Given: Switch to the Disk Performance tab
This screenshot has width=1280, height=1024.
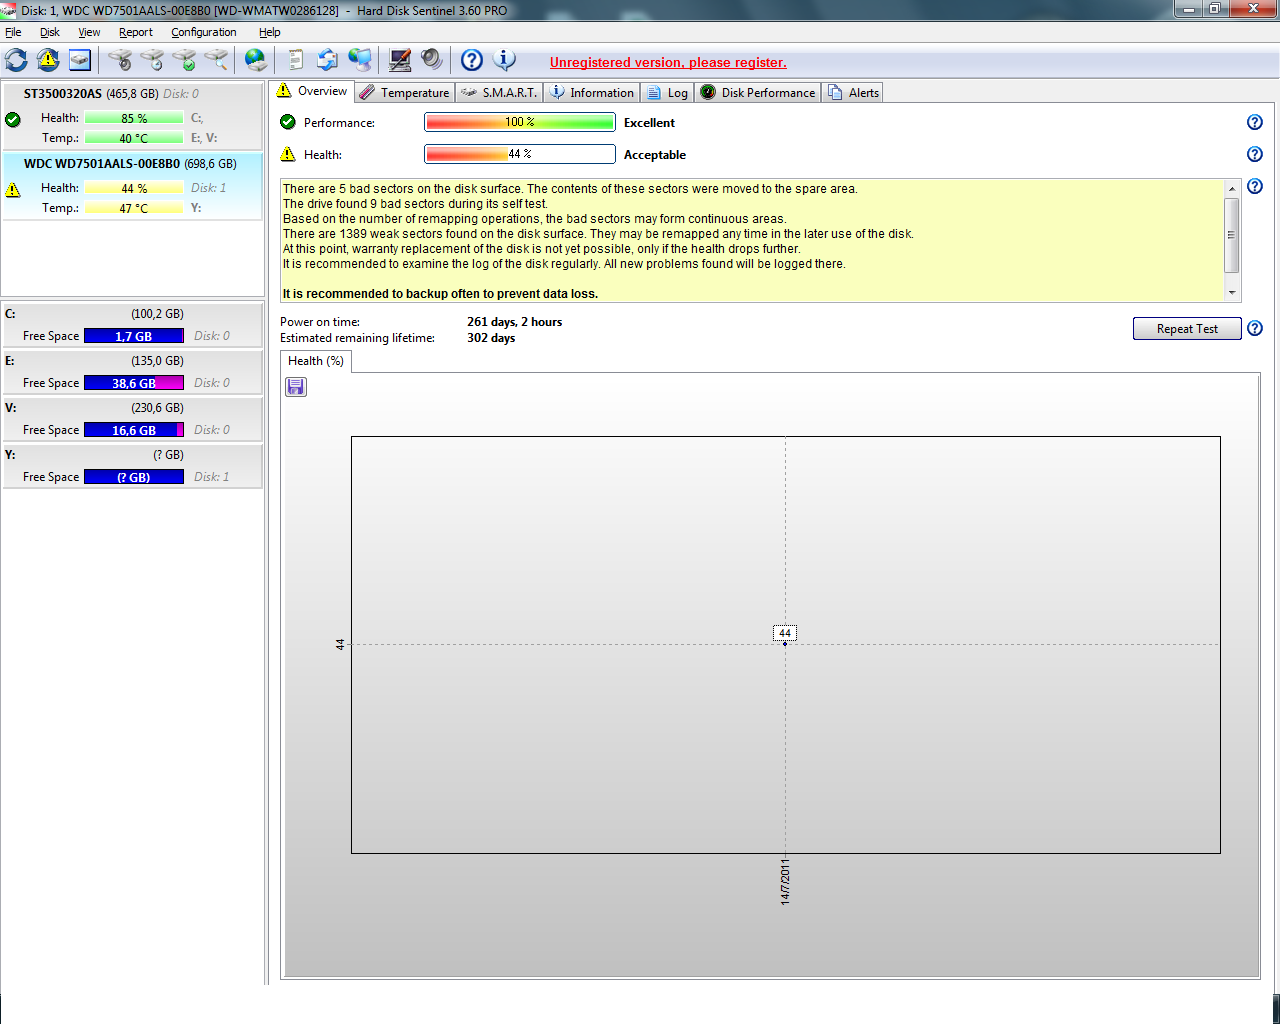Looking at the screenshot, I should click(758, 93).
